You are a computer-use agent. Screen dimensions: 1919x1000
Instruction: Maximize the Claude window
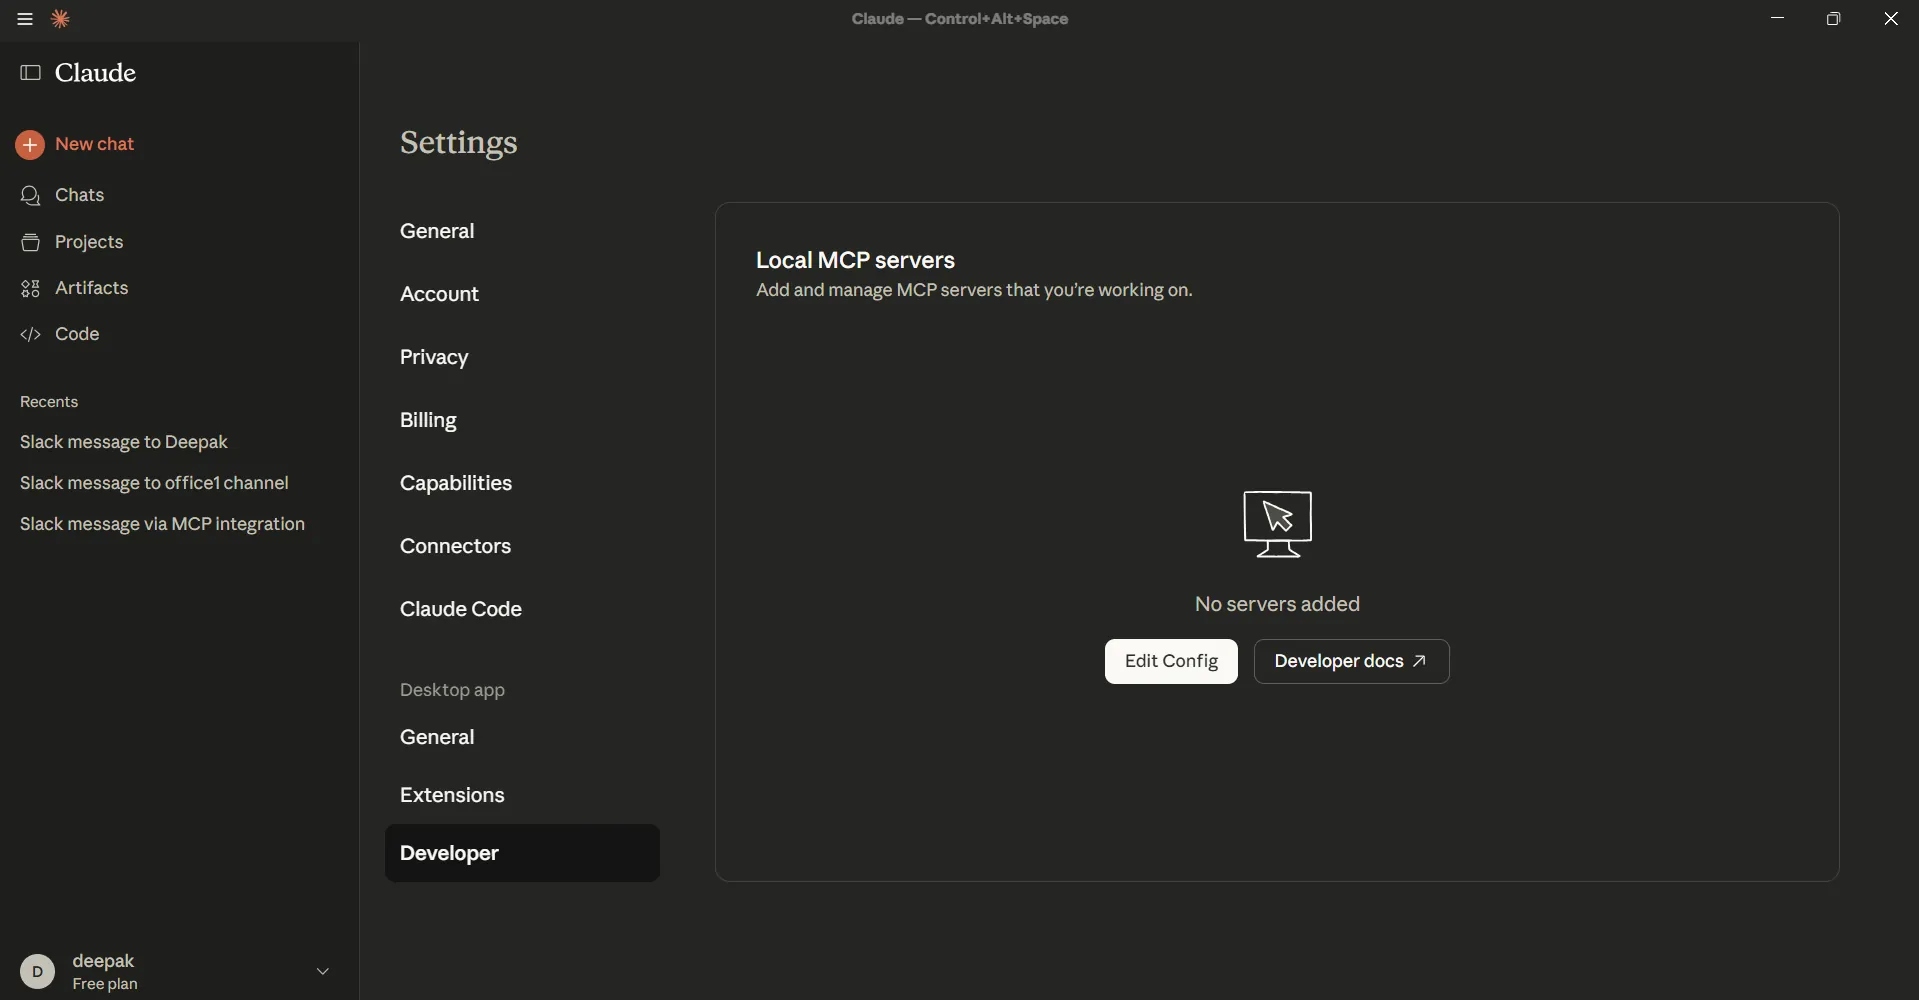click(x=1834, y=19)
